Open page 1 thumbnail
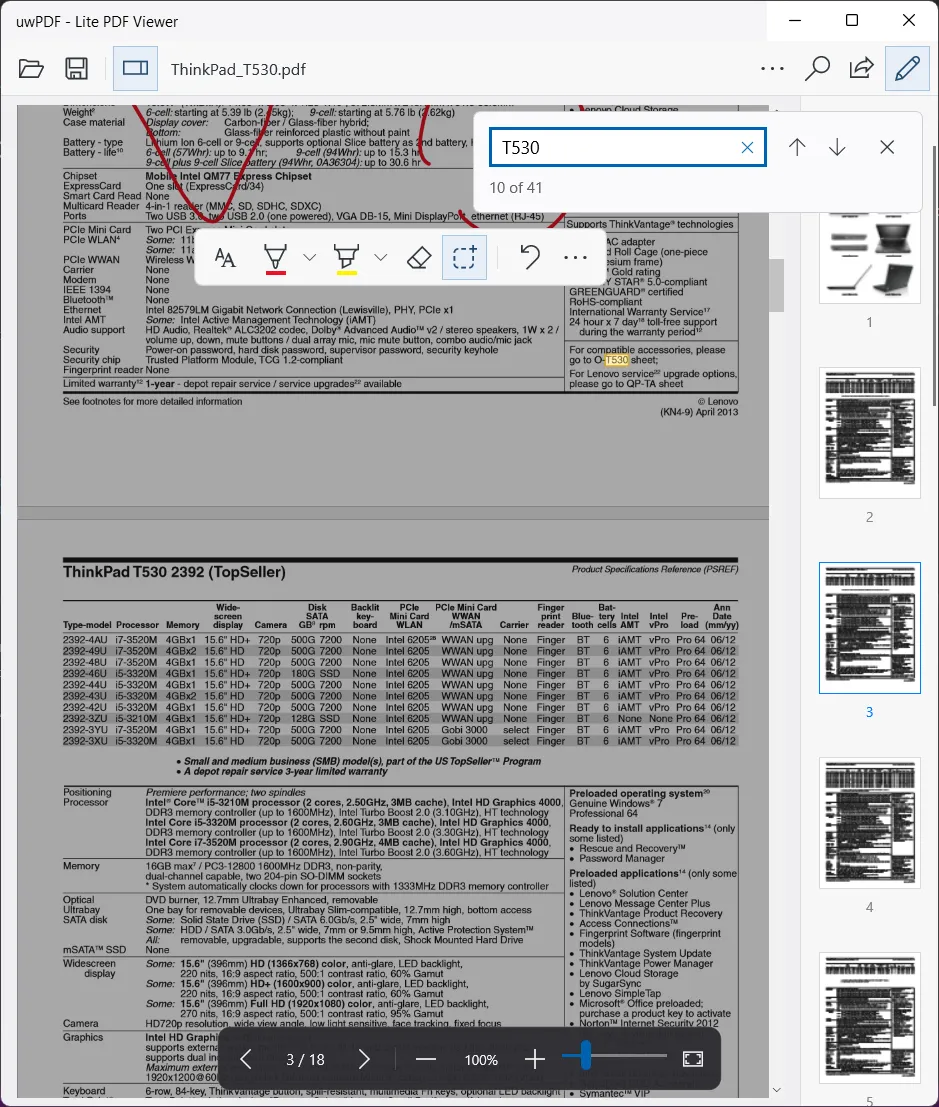Screen dimensions: 939x1107 click(870, 258)
